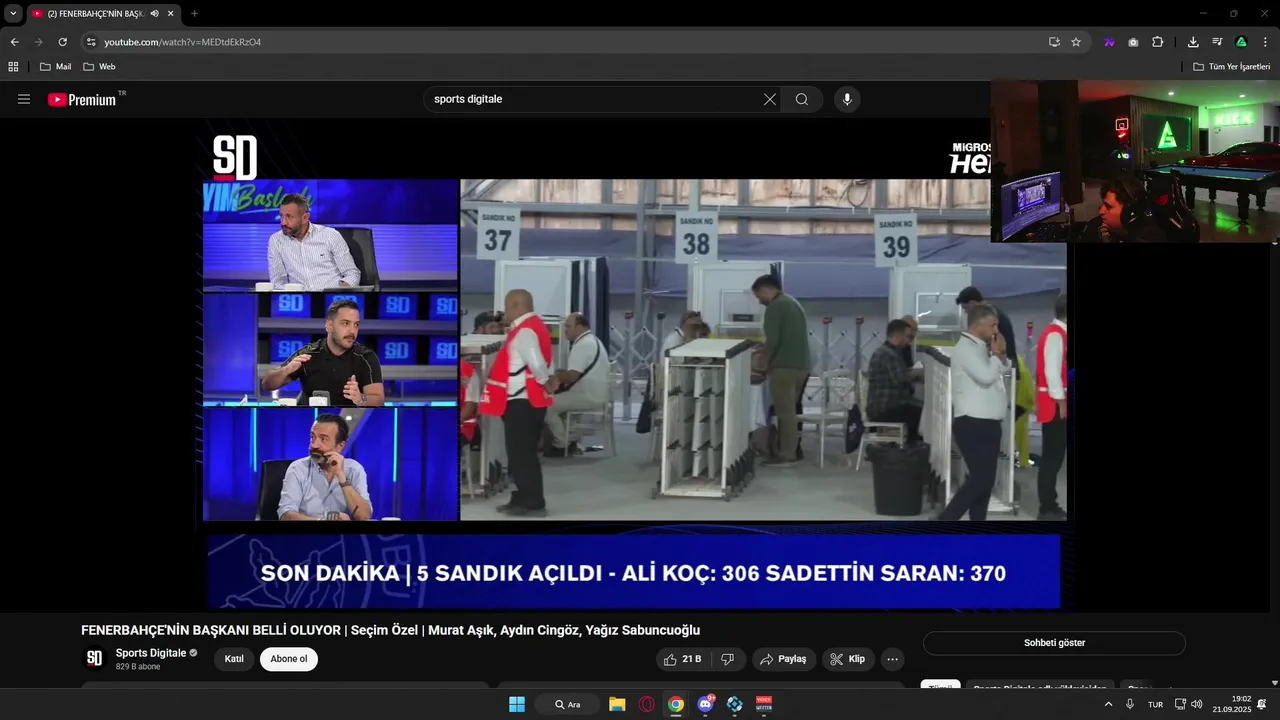Viewport: 1280px width, 720px height.
Task: Open notification bell in taskbar
Action: coord(1262,704)
